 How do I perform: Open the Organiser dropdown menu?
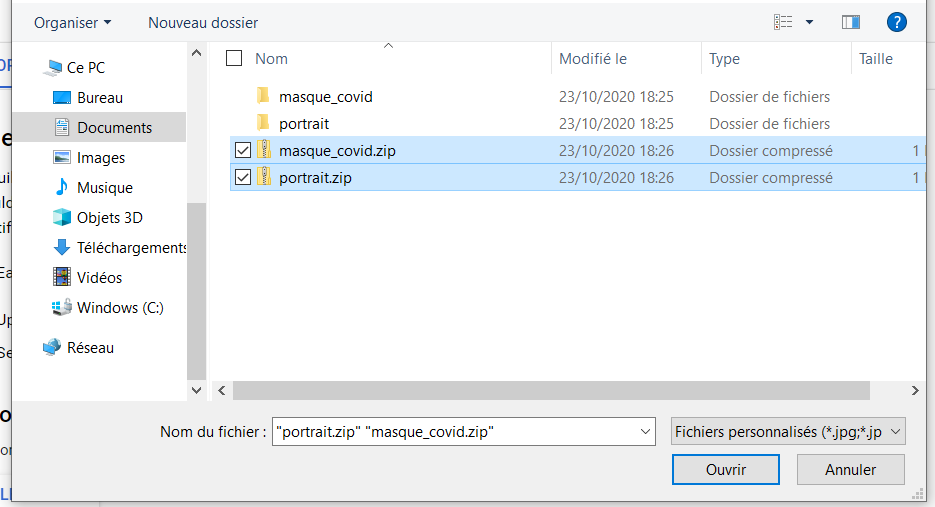tap(72, 22)
